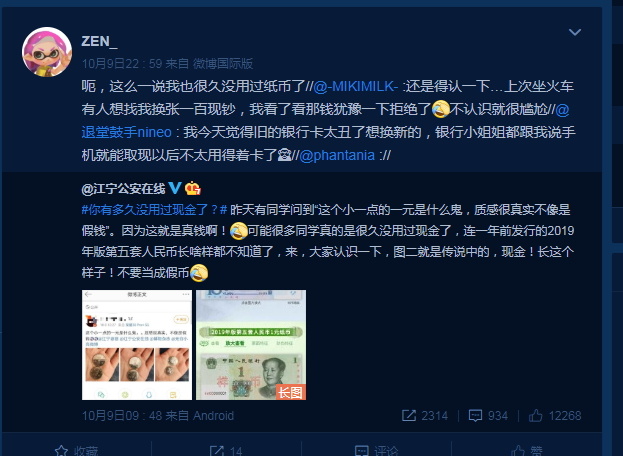The image size is (623, 456).
Task: Click the blue verified V badge
Action: (175, 188)
